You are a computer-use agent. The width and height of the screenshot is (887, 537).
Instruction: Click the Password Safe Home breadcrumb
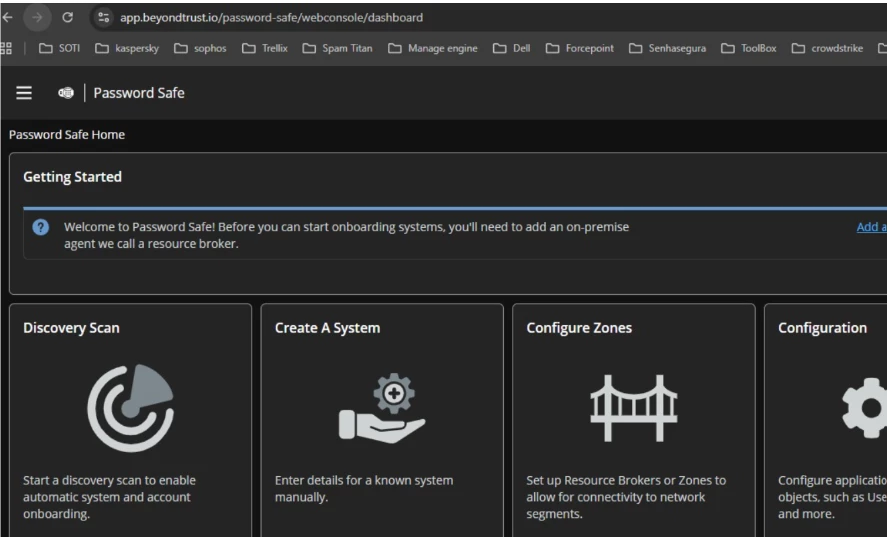[x=67, y=135]
